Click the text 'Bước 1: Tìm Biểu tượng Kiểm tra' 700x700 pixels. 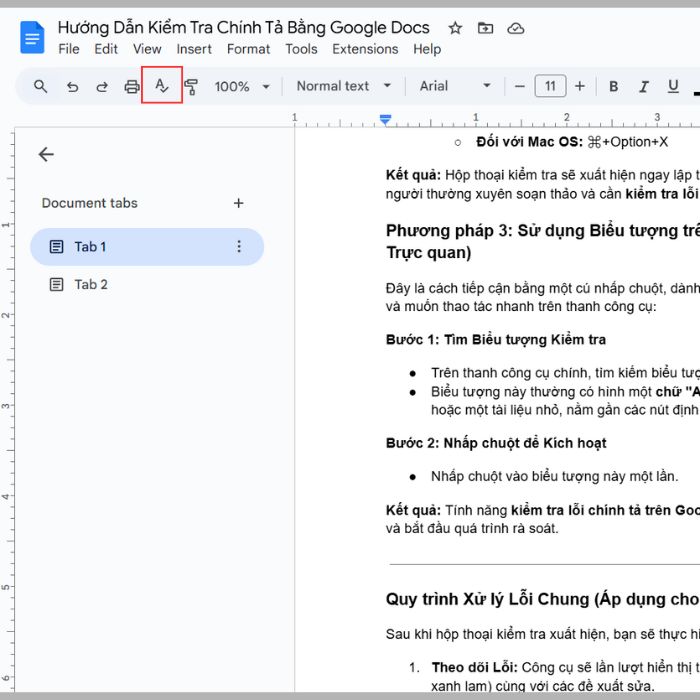(x=496, y=340)
